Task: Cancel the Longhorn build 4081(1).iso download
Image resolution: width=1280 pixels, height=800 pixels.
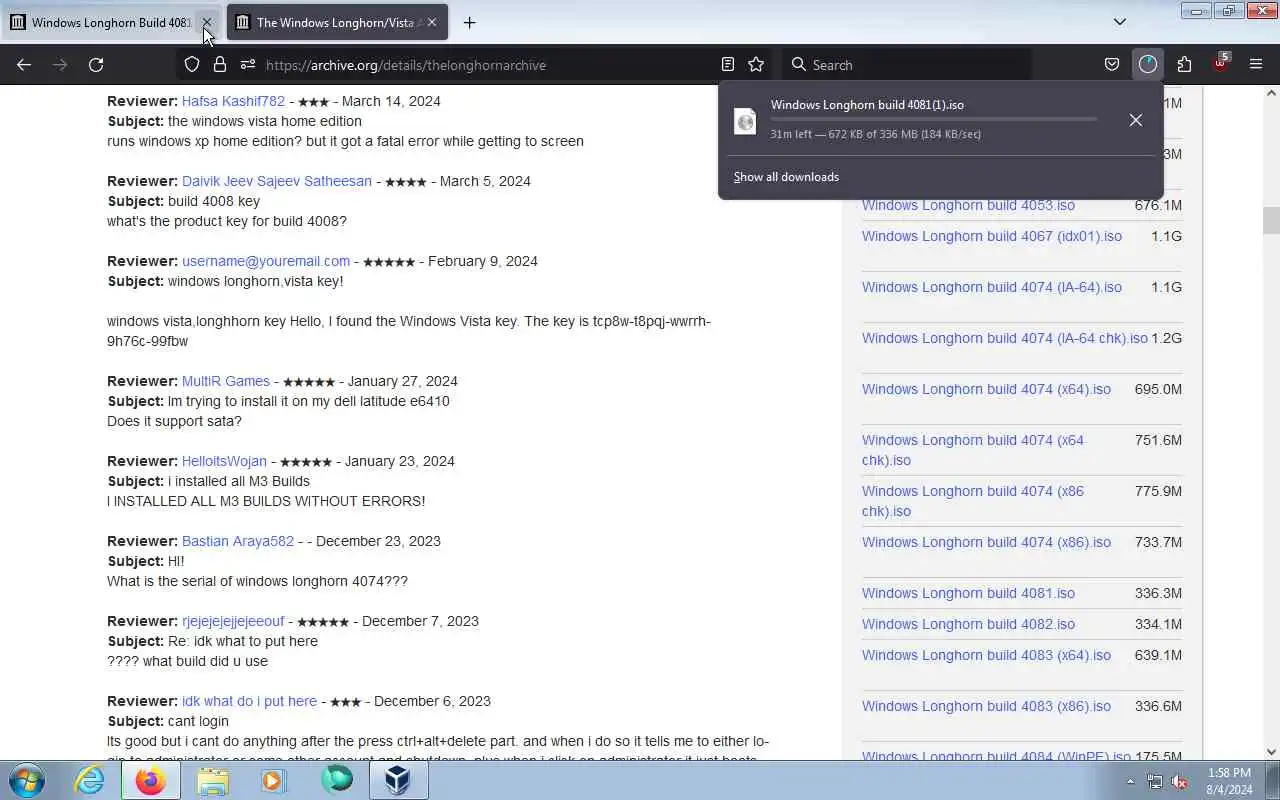Action: (x=1135, y=120)
